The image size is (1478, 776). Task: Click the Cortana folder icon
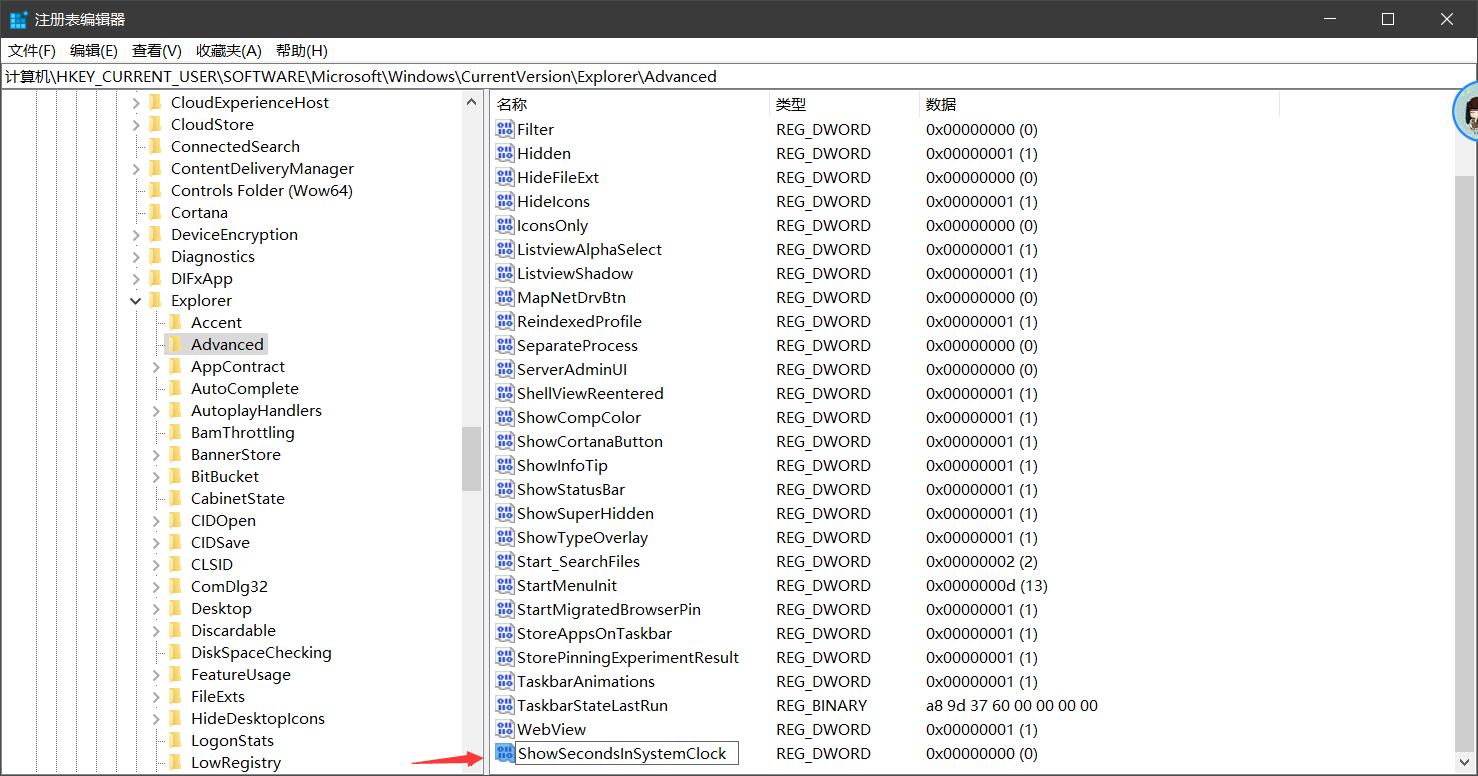pyautogui.click(x=155, y=213)
